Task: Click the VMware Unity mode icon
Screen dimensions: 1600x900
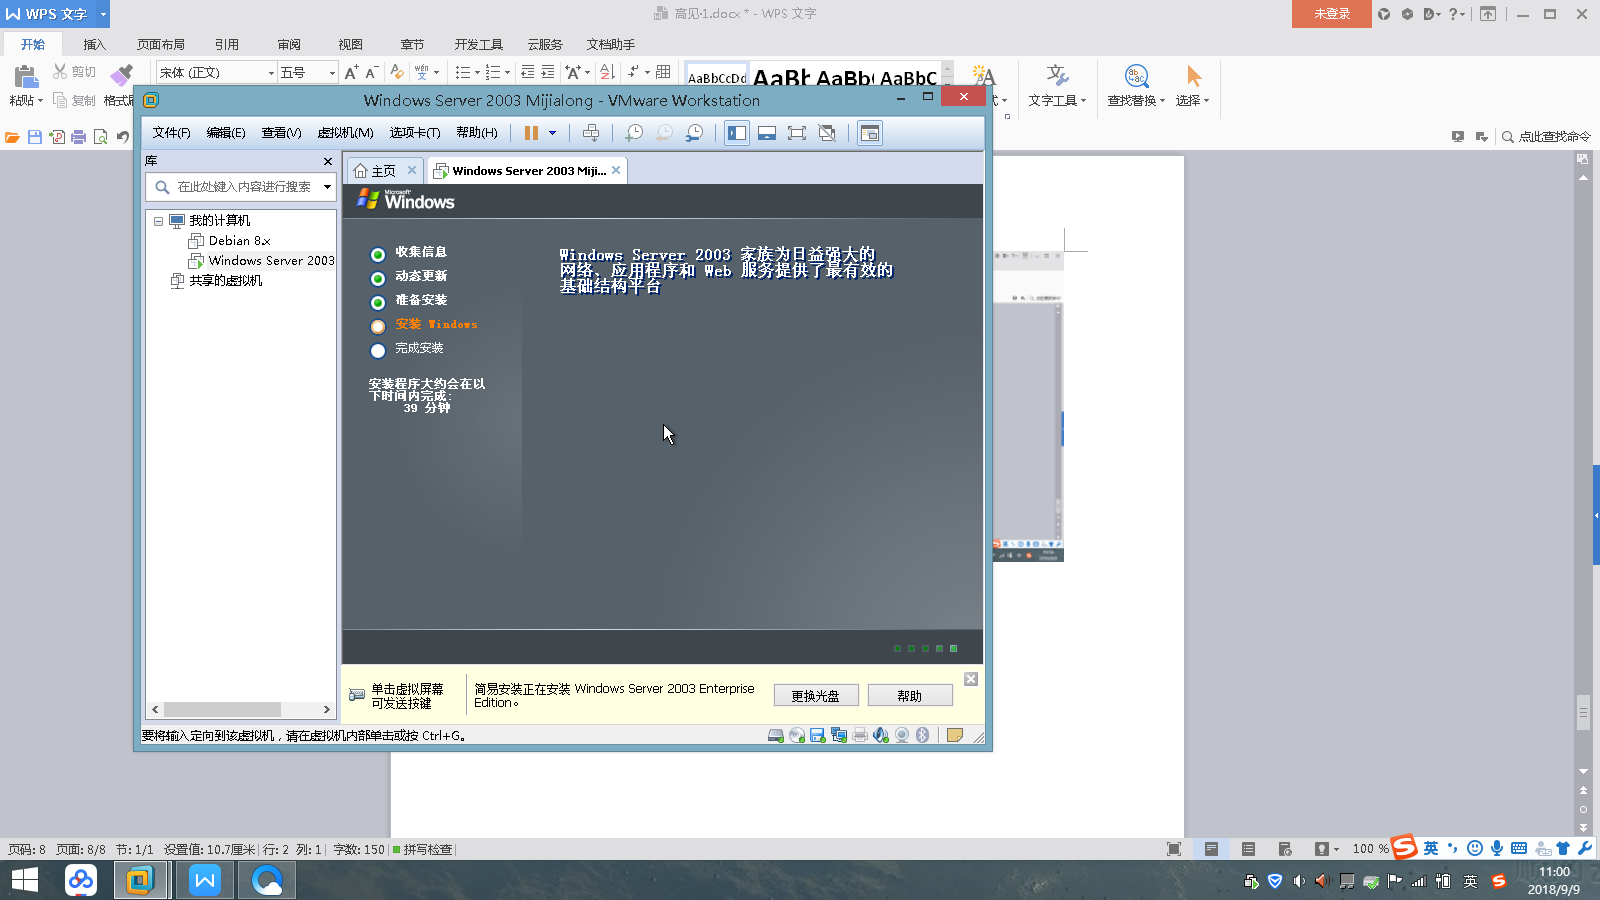Action: pos(827,133)
